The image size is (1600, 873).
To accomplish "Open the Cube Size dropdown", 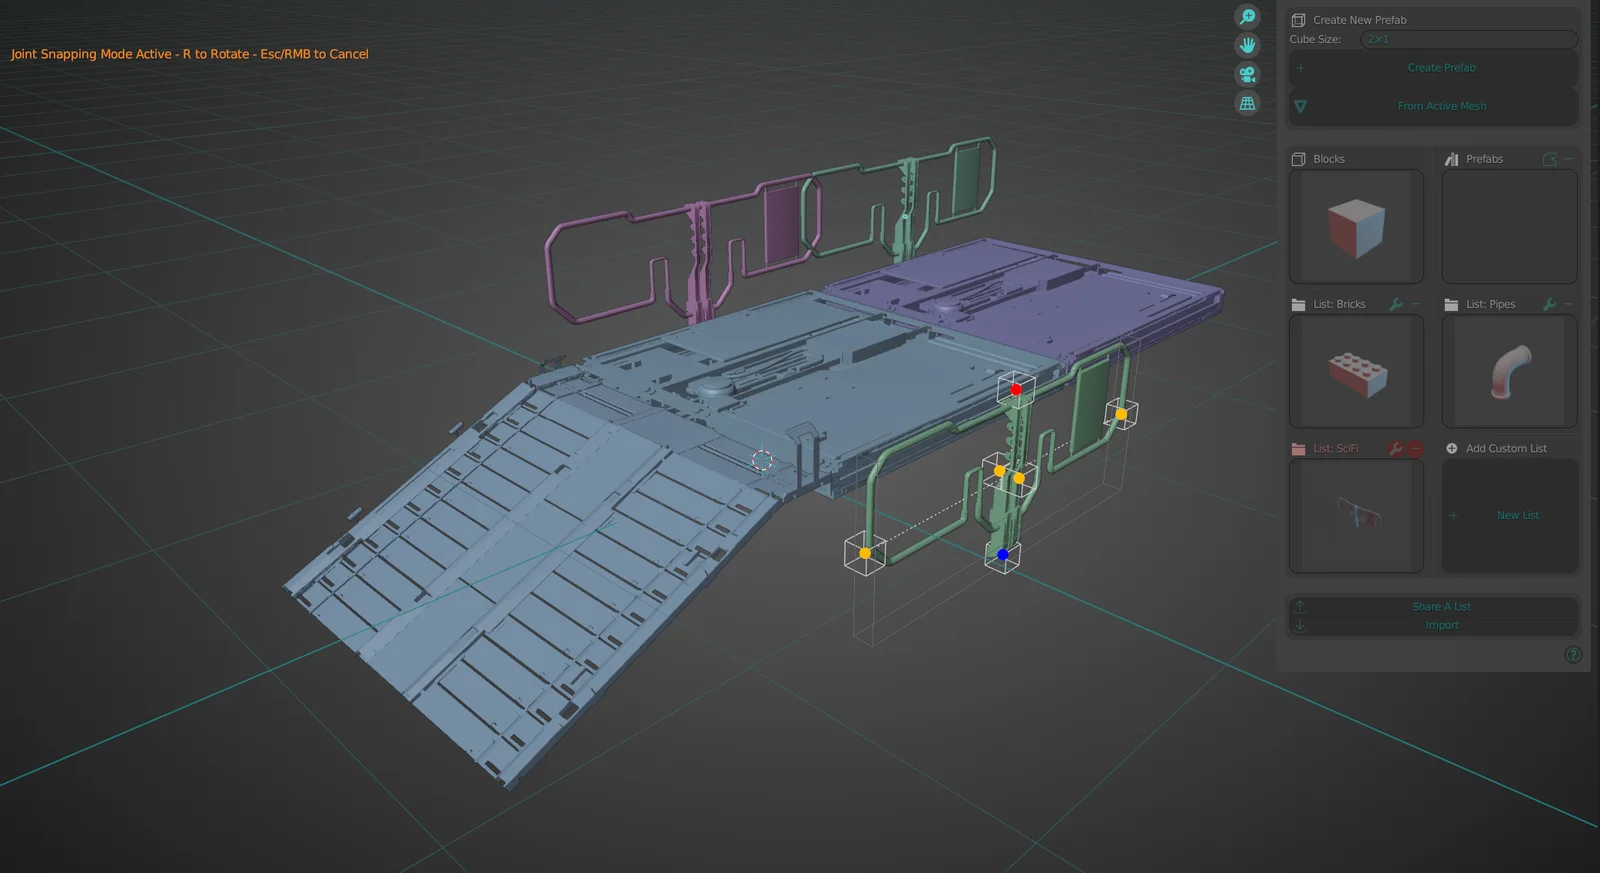I will click(1468, 39).
